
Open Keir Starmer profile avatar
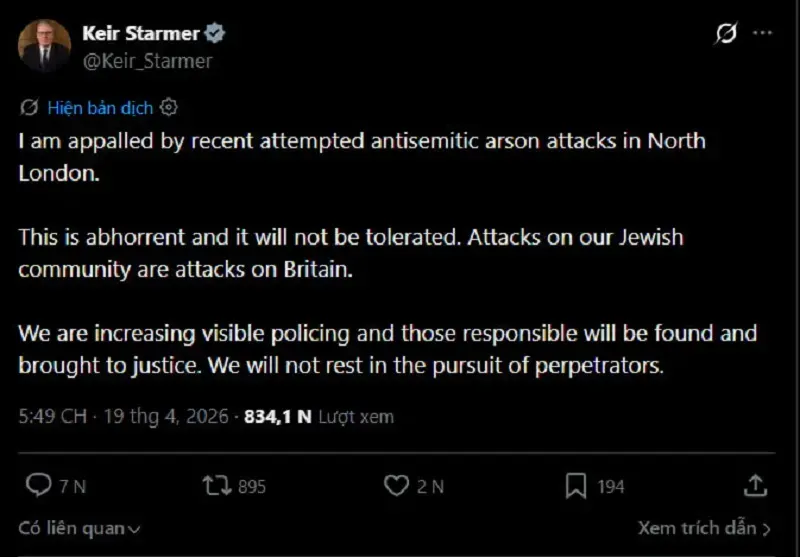click(45, 46)
